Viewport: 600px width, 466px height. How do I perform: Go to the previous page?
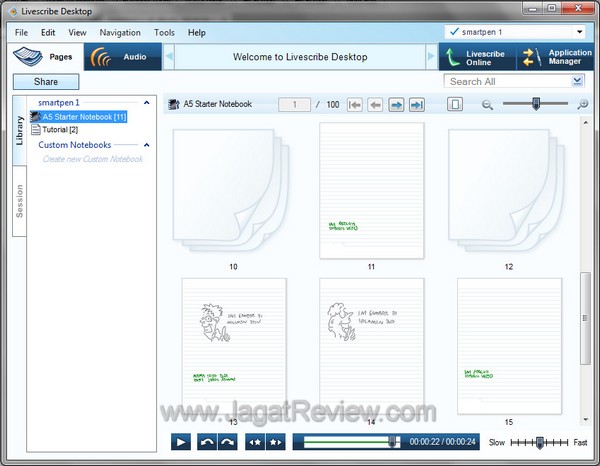pos(375,104)
